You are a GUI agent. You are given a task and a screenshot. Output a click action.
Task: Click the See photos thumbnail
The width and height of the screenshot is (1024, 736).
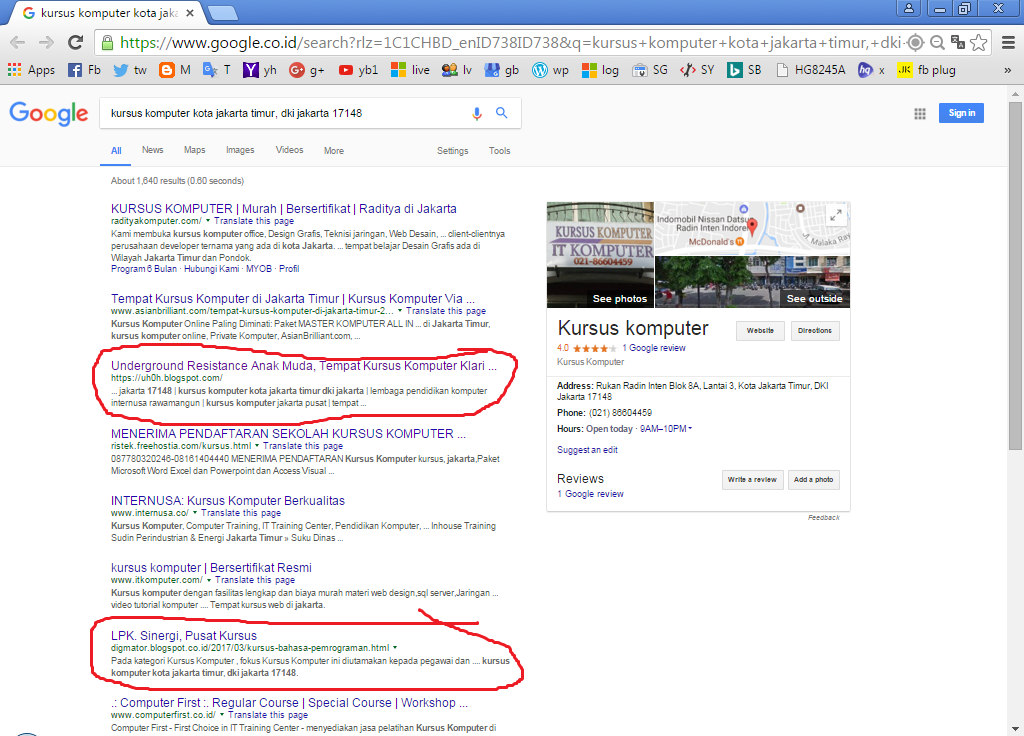pyautogui.click(x=600, y=255)
